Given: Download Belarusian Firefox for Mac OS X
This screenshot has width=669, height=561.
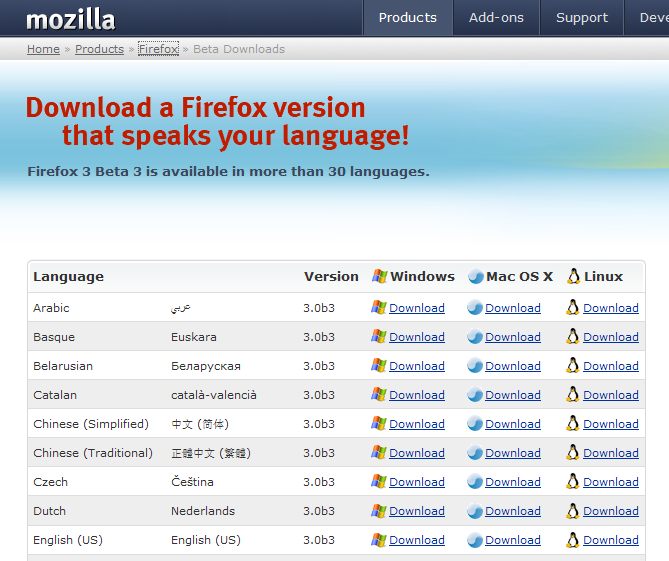Looking at the screenshot, I should (513, 366).
